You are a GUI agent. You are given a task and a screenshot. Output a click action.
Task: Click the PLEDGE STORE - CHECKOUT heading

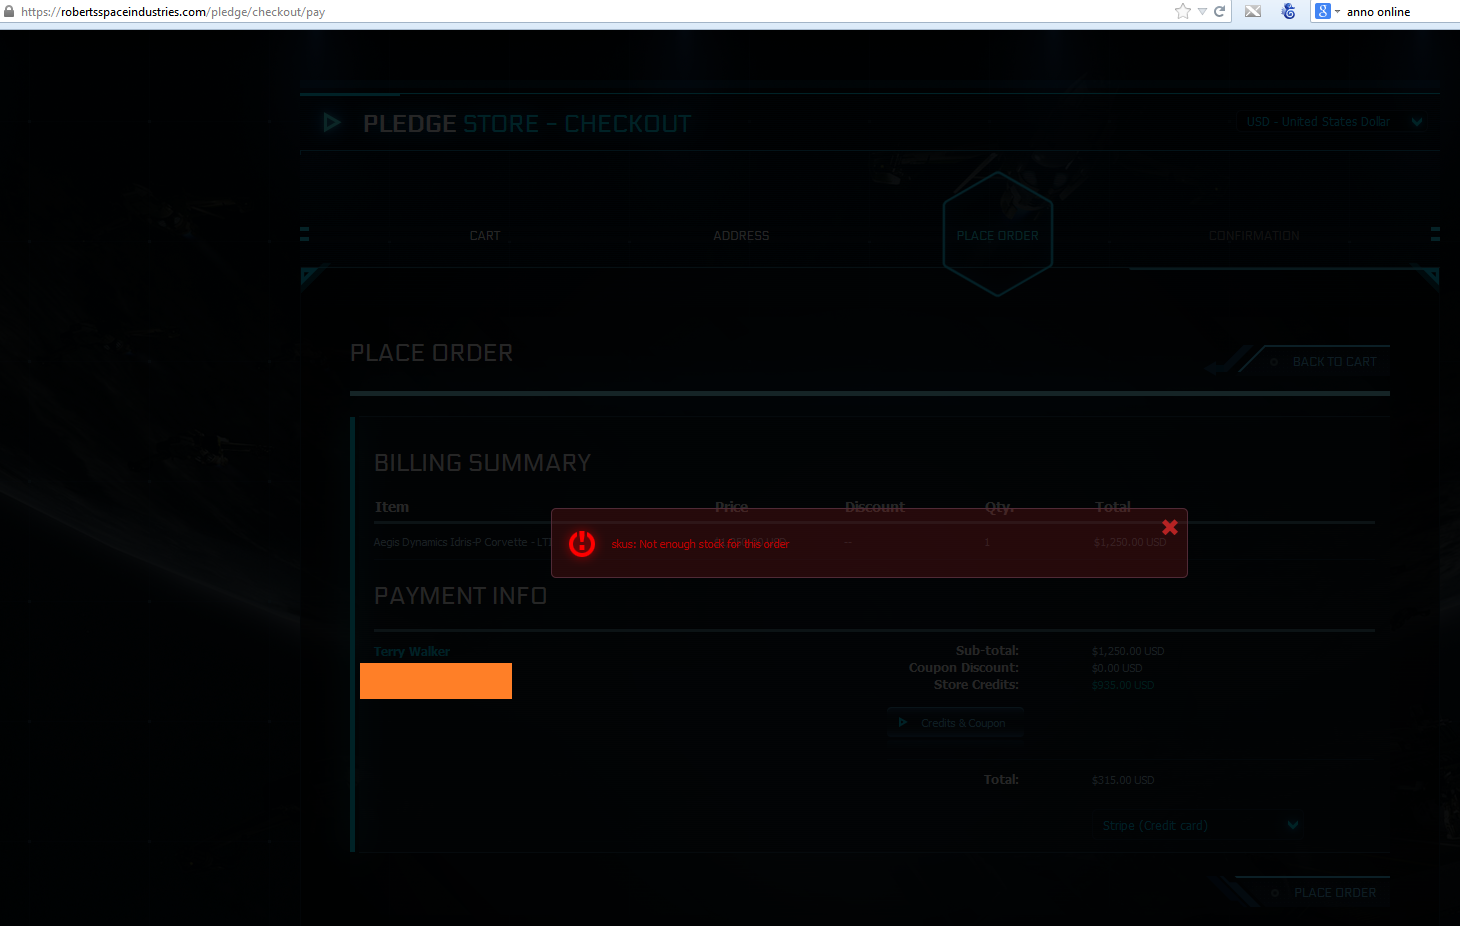click(527, 123)
